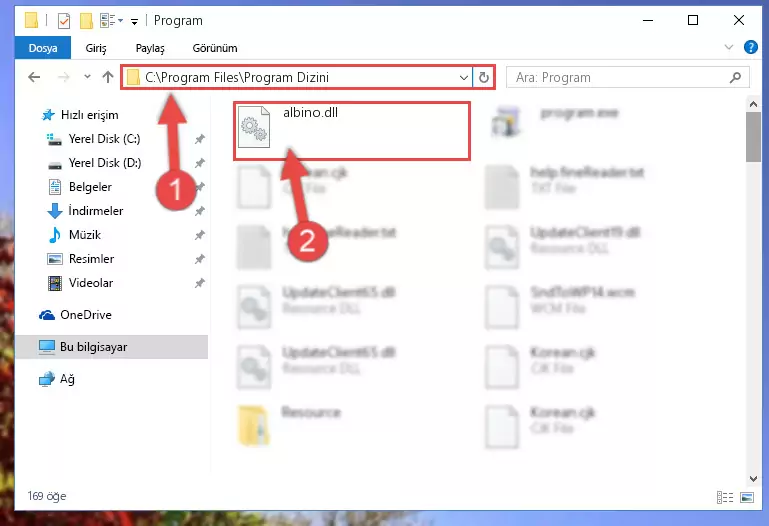Image resolution: width=769 pixels, height=526 pixels.
Task: Go back with the back arrow
Action: [x=34, y=77]
